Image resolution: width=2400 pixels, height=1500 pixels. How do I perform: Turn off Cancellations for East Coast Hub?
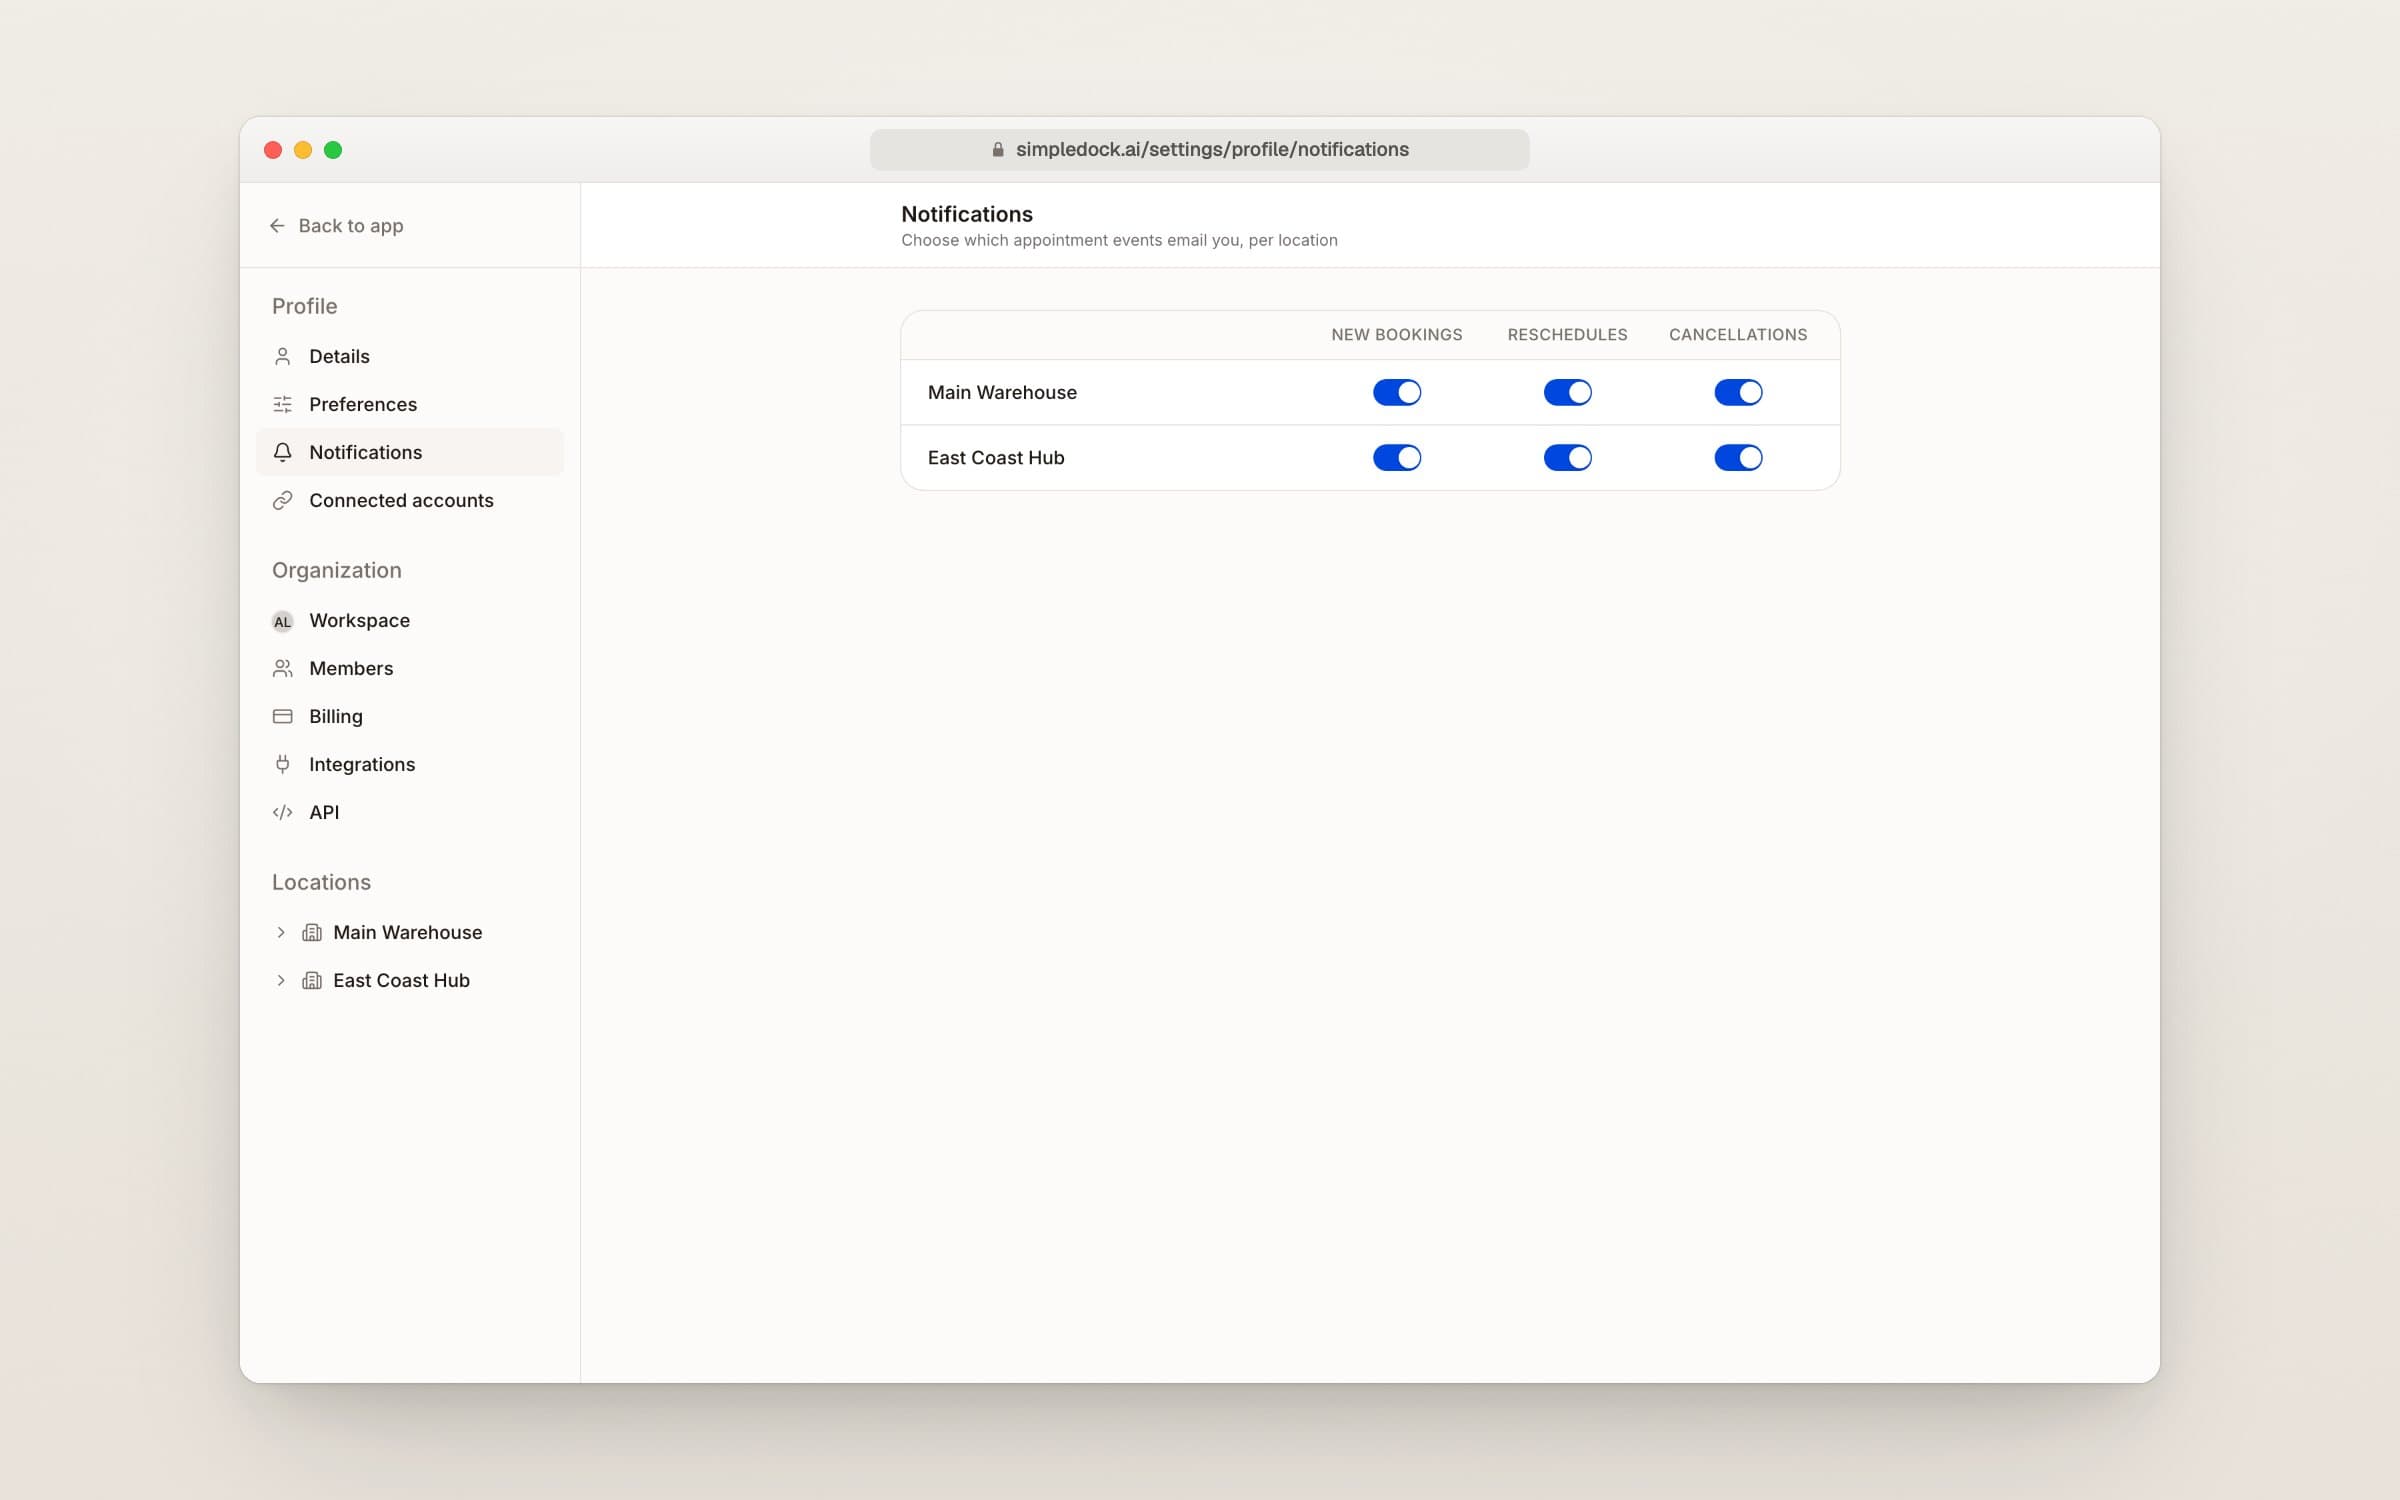click(1738, 457)
